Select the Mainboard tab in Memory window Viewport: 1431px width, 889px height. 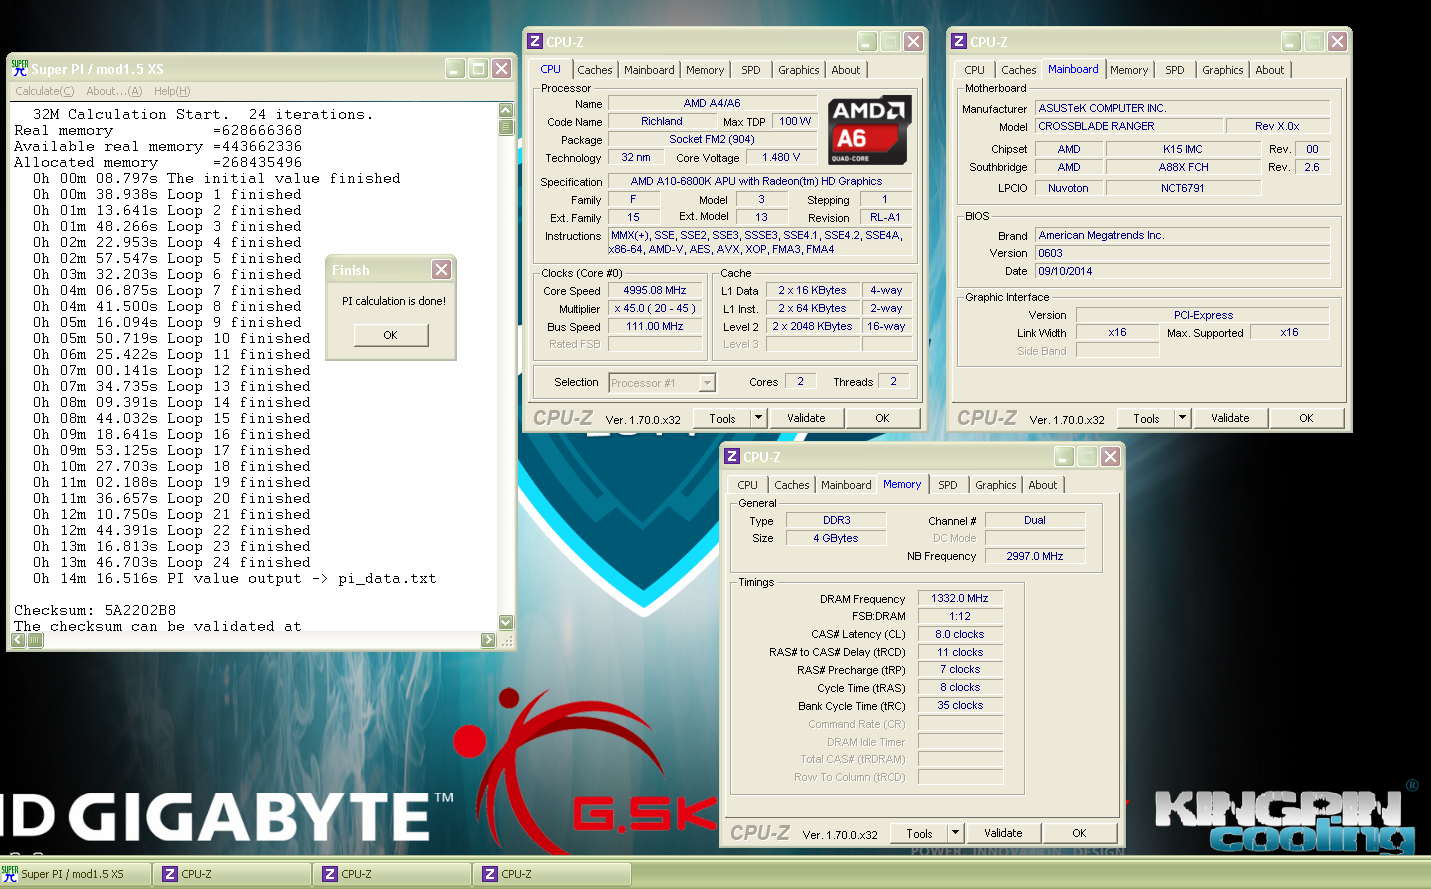coord(846,485)
